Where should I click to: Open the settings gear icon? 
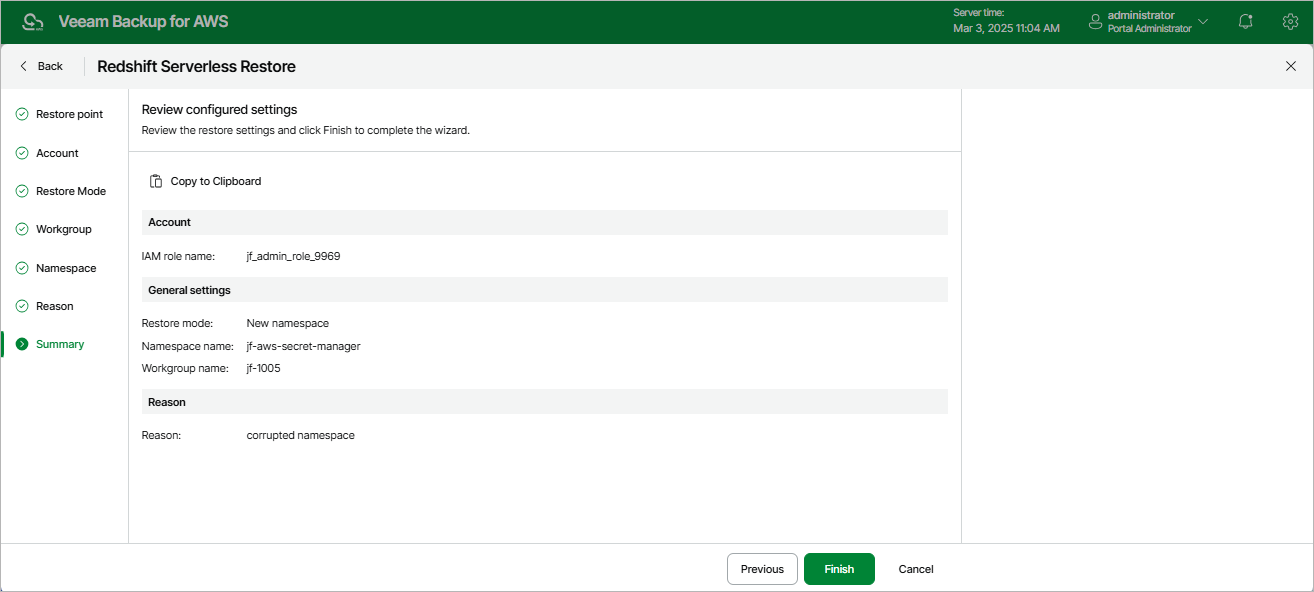(x=1290, y=21)
